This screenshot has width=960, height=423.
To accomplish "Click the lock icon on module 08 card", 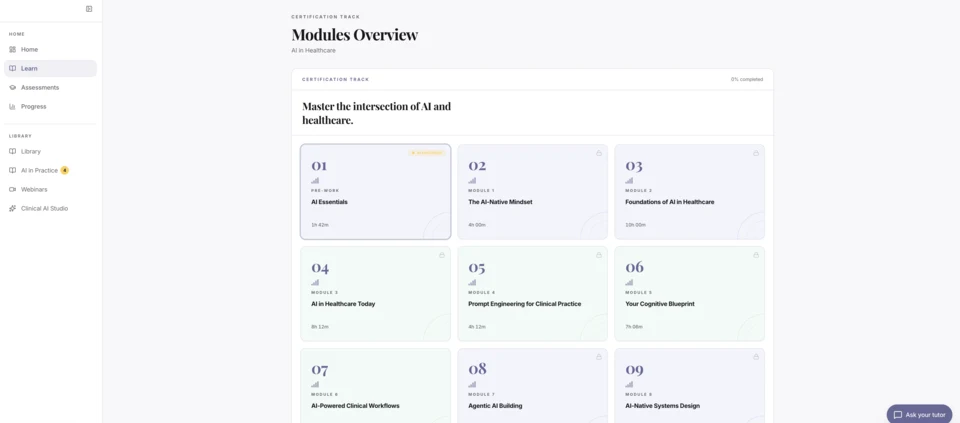I will pyautogui.click(x=599, y=356).
